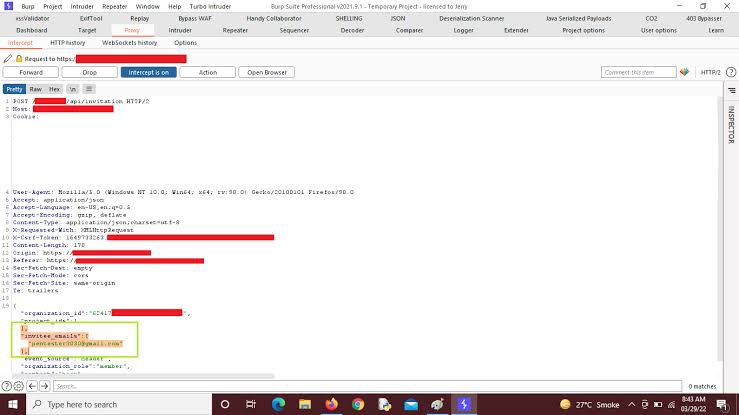Go to Dashboard tab
The image size is (739, 415).
pyautogui.click(x=32, y=30)
